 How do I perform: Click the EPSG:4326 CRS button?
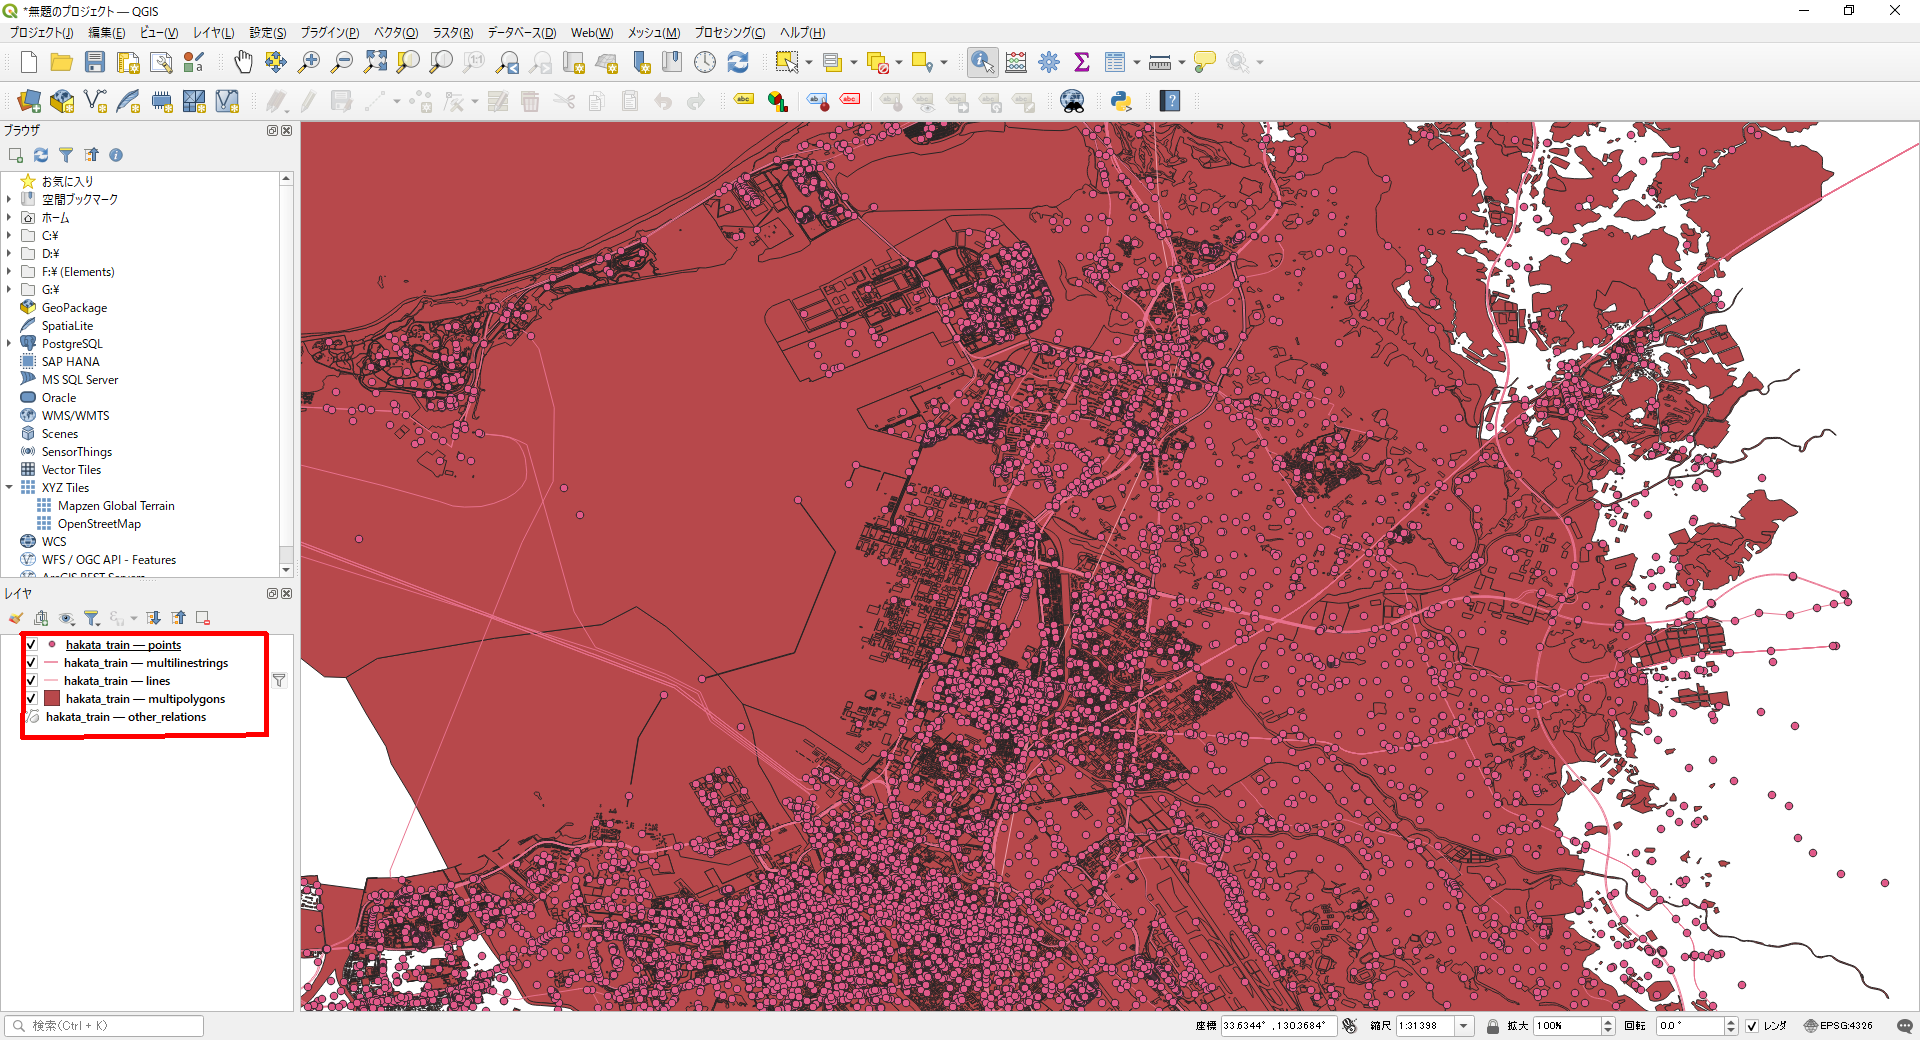tap(1838, 1026)
